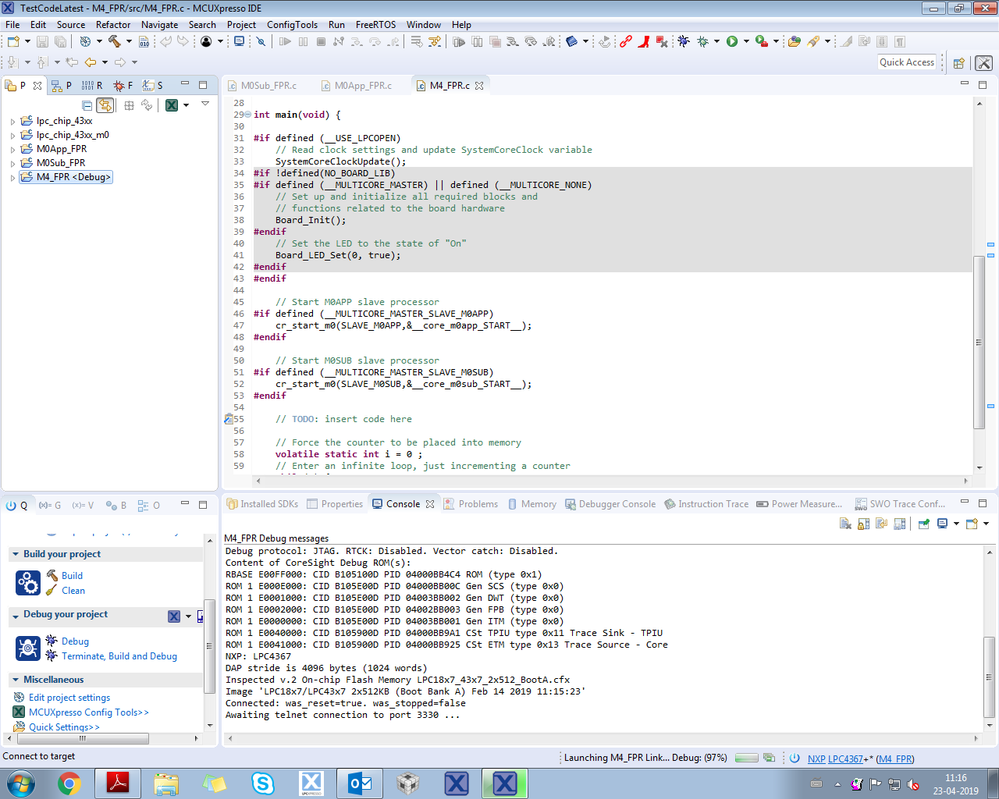Expand the lpc_chip_43xx project node
The height and width of the screenshot is (799, 999).
pos(13,121)
